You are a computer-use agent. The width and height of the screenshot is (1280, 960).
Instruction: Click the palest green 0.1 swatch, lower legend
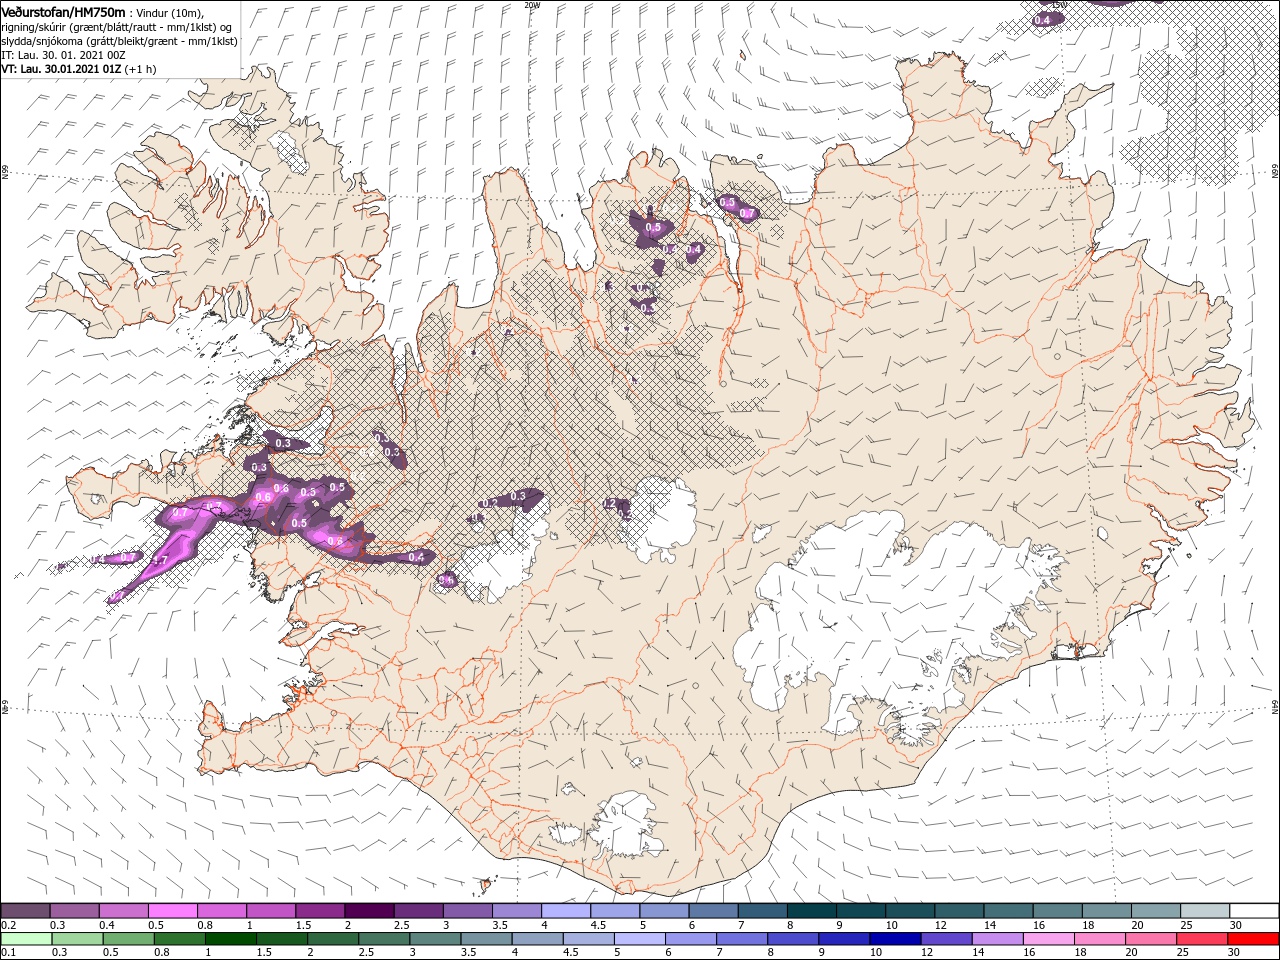coord(27,939)
